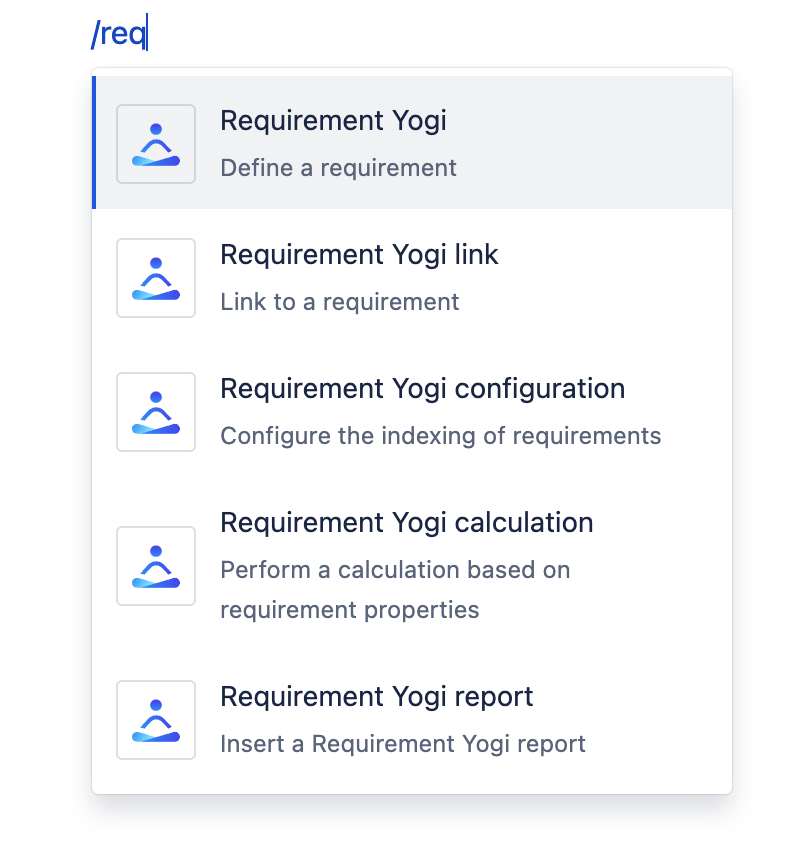Screen dimensions: 794x864
Task: Click the blue selection bar on the highlighted row
Action: 94,143
